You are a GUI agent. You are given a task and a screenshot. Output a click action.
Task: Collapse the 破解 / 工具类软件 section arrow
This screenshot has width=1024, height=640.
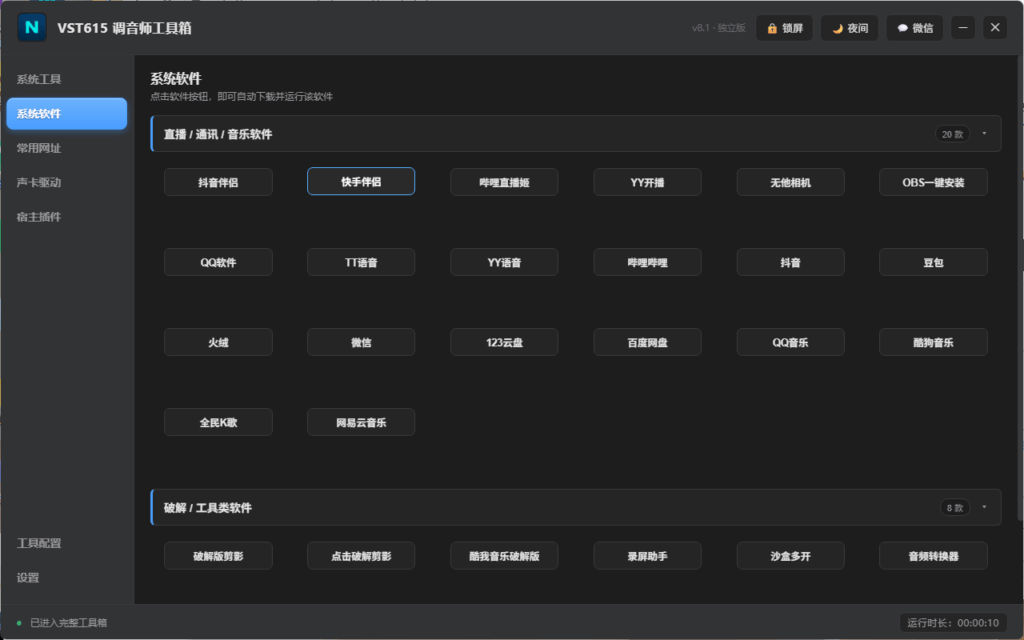984,507
